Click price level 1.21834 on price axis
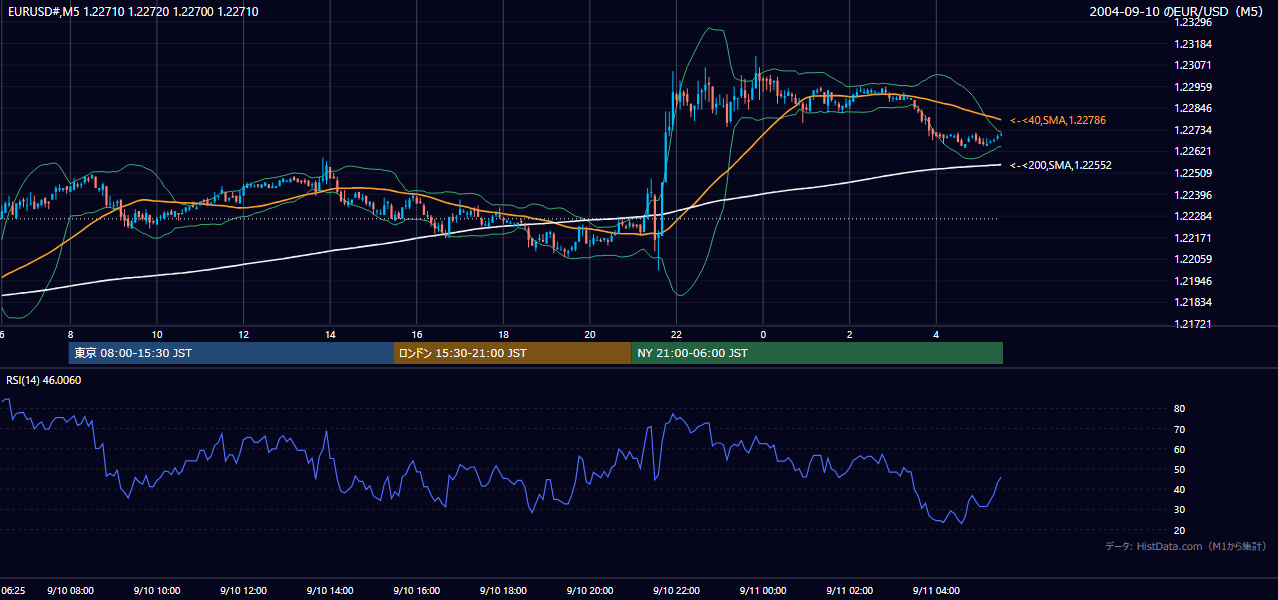The image size is (1278, 600). [1192, 302]
